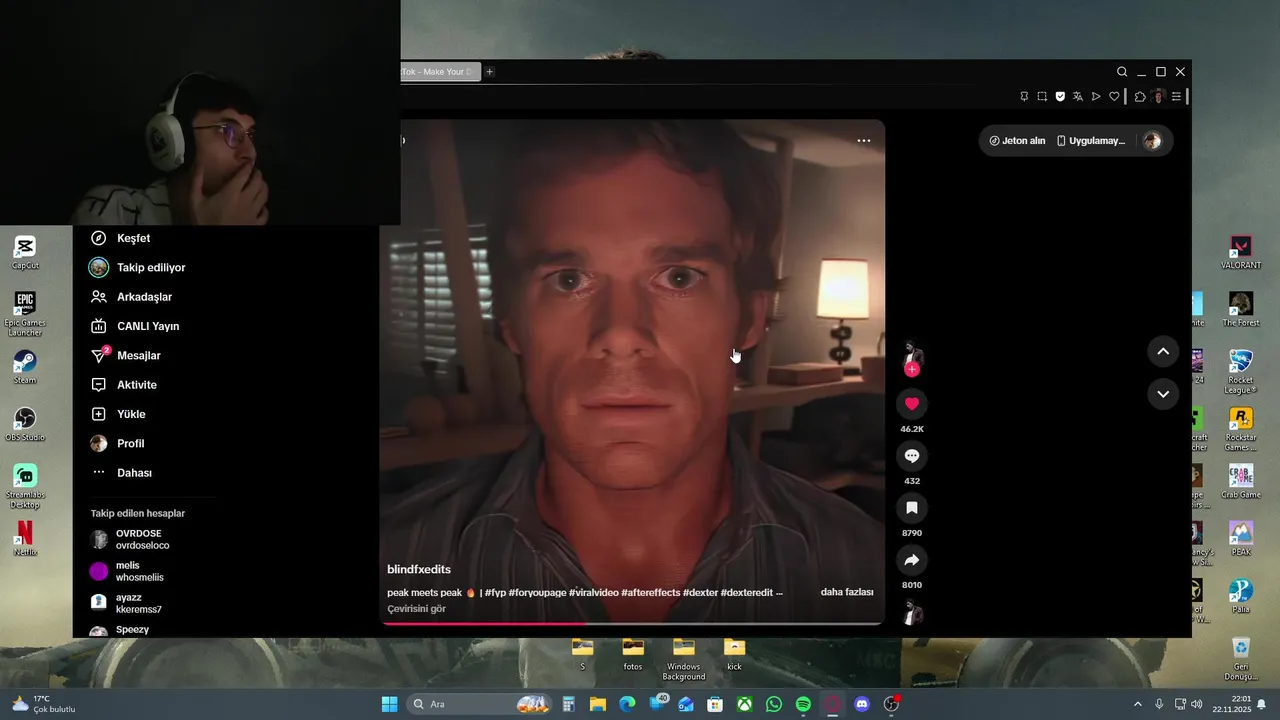Open VALORANT desktop shortcut

1241,252
